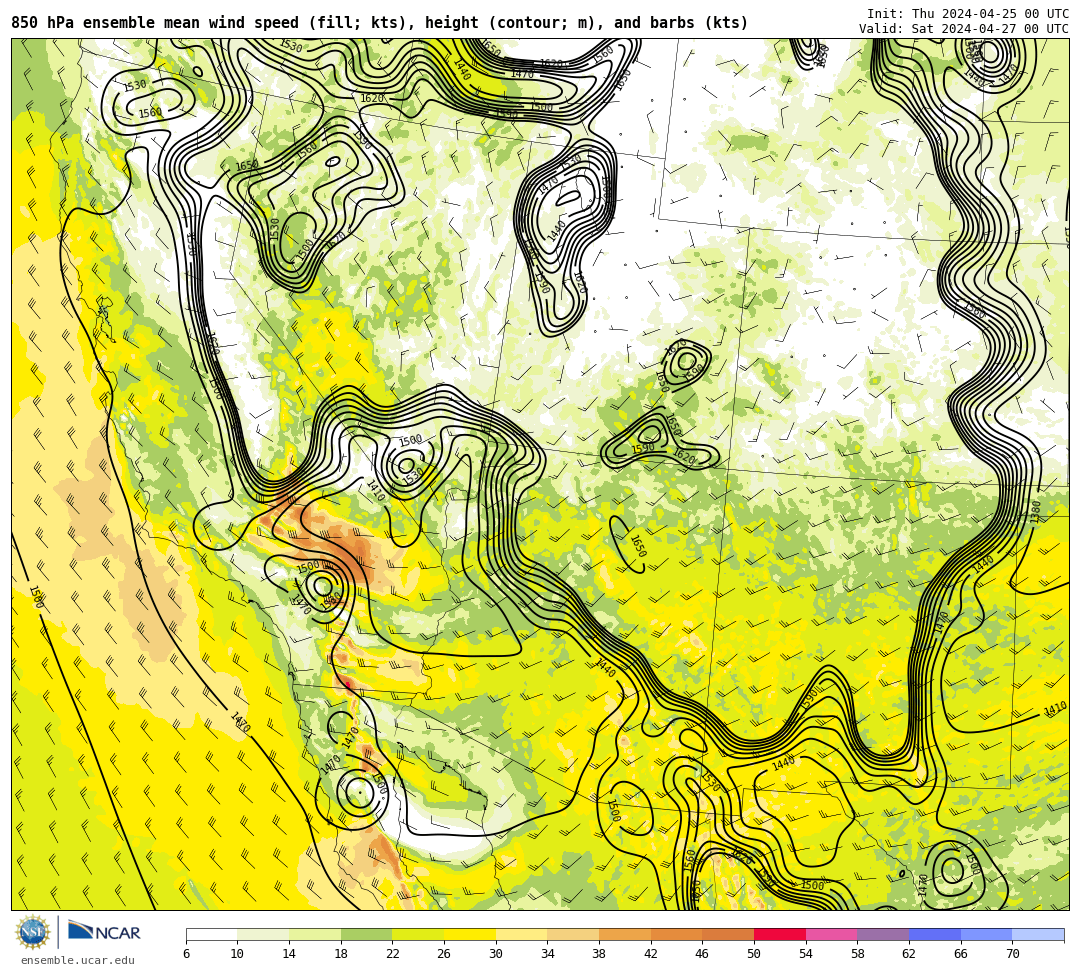Click the legend tick label 14
Viewport: 1080px width, 973px height.
[289, 954]
